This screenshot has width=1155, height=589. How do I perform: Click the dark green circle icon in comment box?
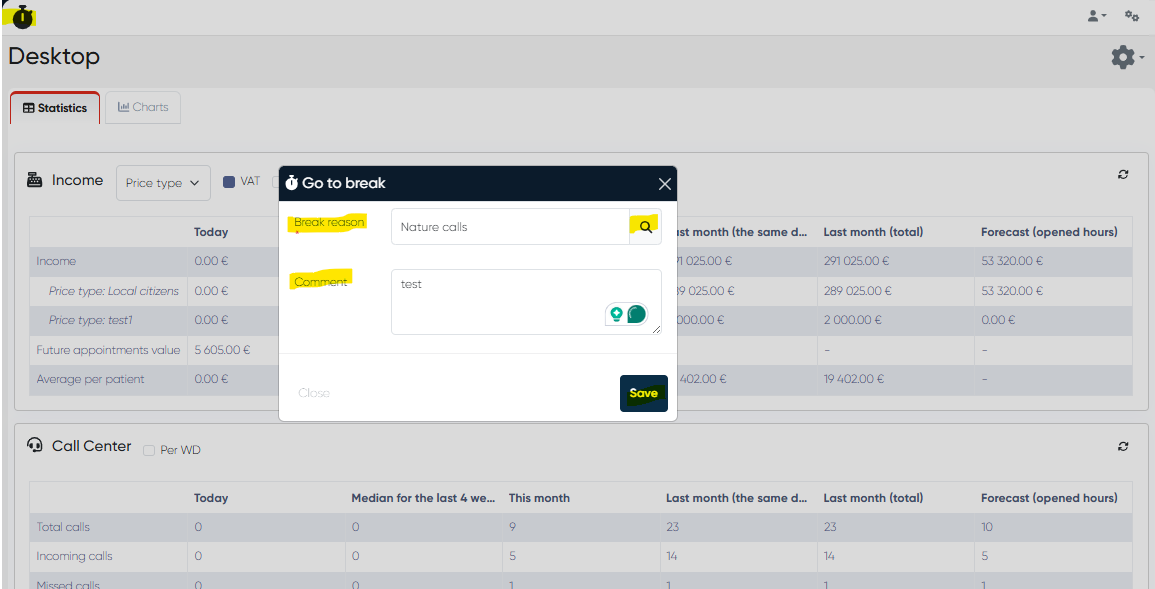(636, 314)
